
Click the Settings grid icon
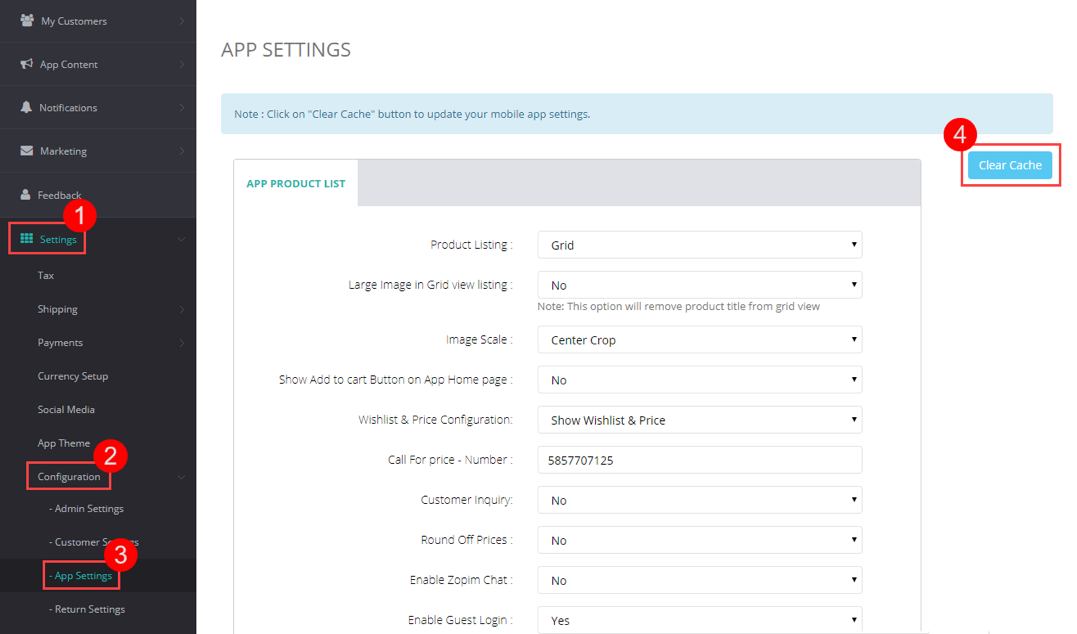27,239
